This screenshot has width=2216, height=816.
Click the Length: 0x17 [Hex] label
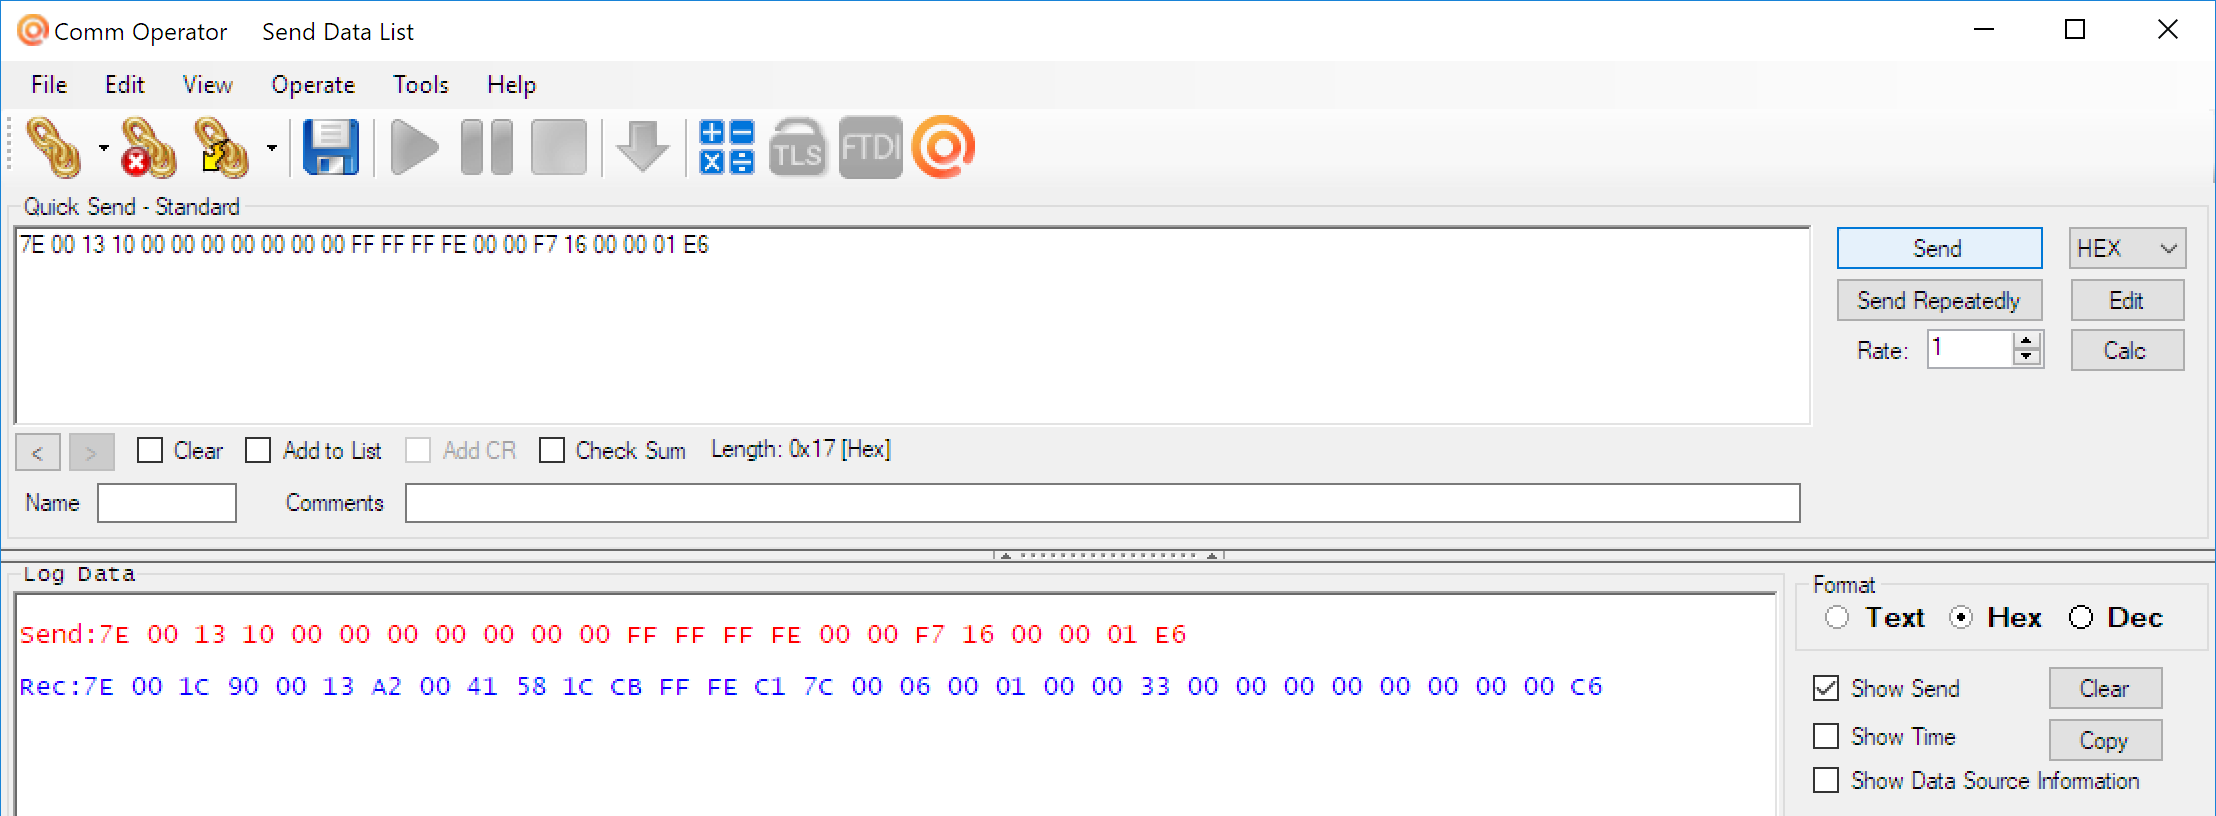pos(800,450)
